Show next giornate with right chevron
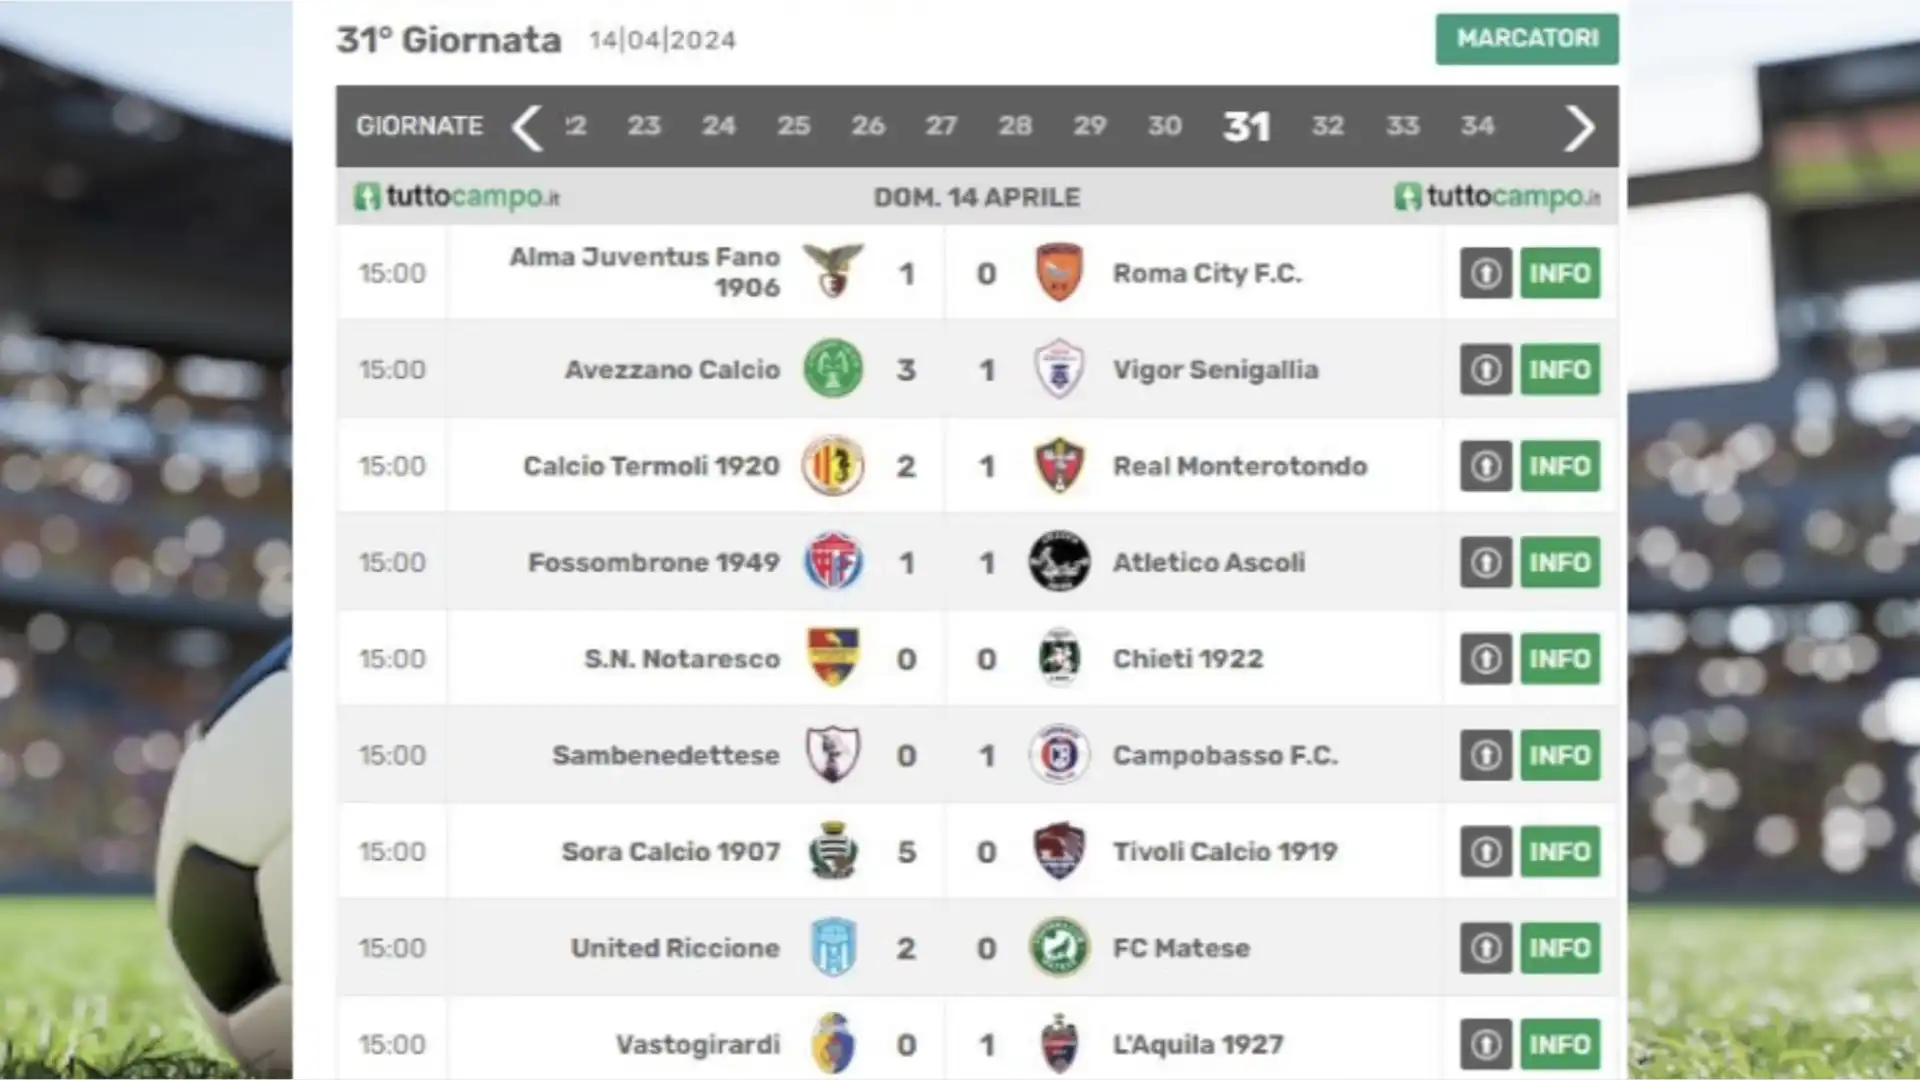 (x=1579, y=127)
